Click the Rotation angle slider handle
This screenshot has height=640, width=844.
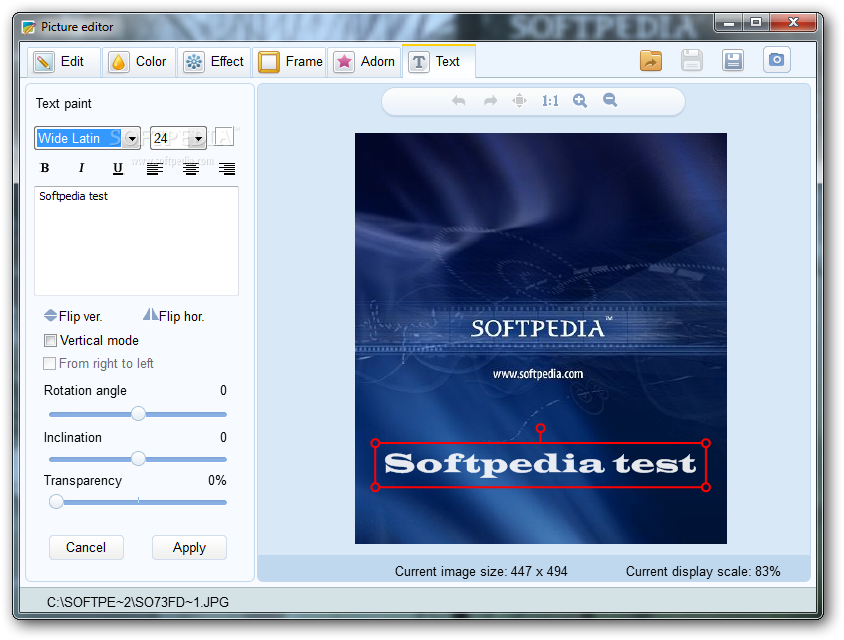138,413
